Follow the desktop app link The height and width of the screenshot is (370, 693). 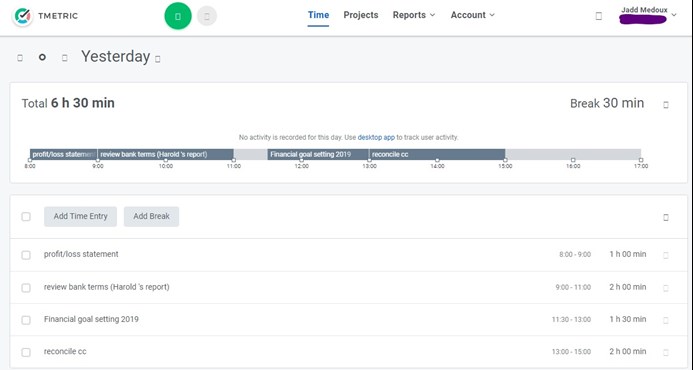[376, 137]
